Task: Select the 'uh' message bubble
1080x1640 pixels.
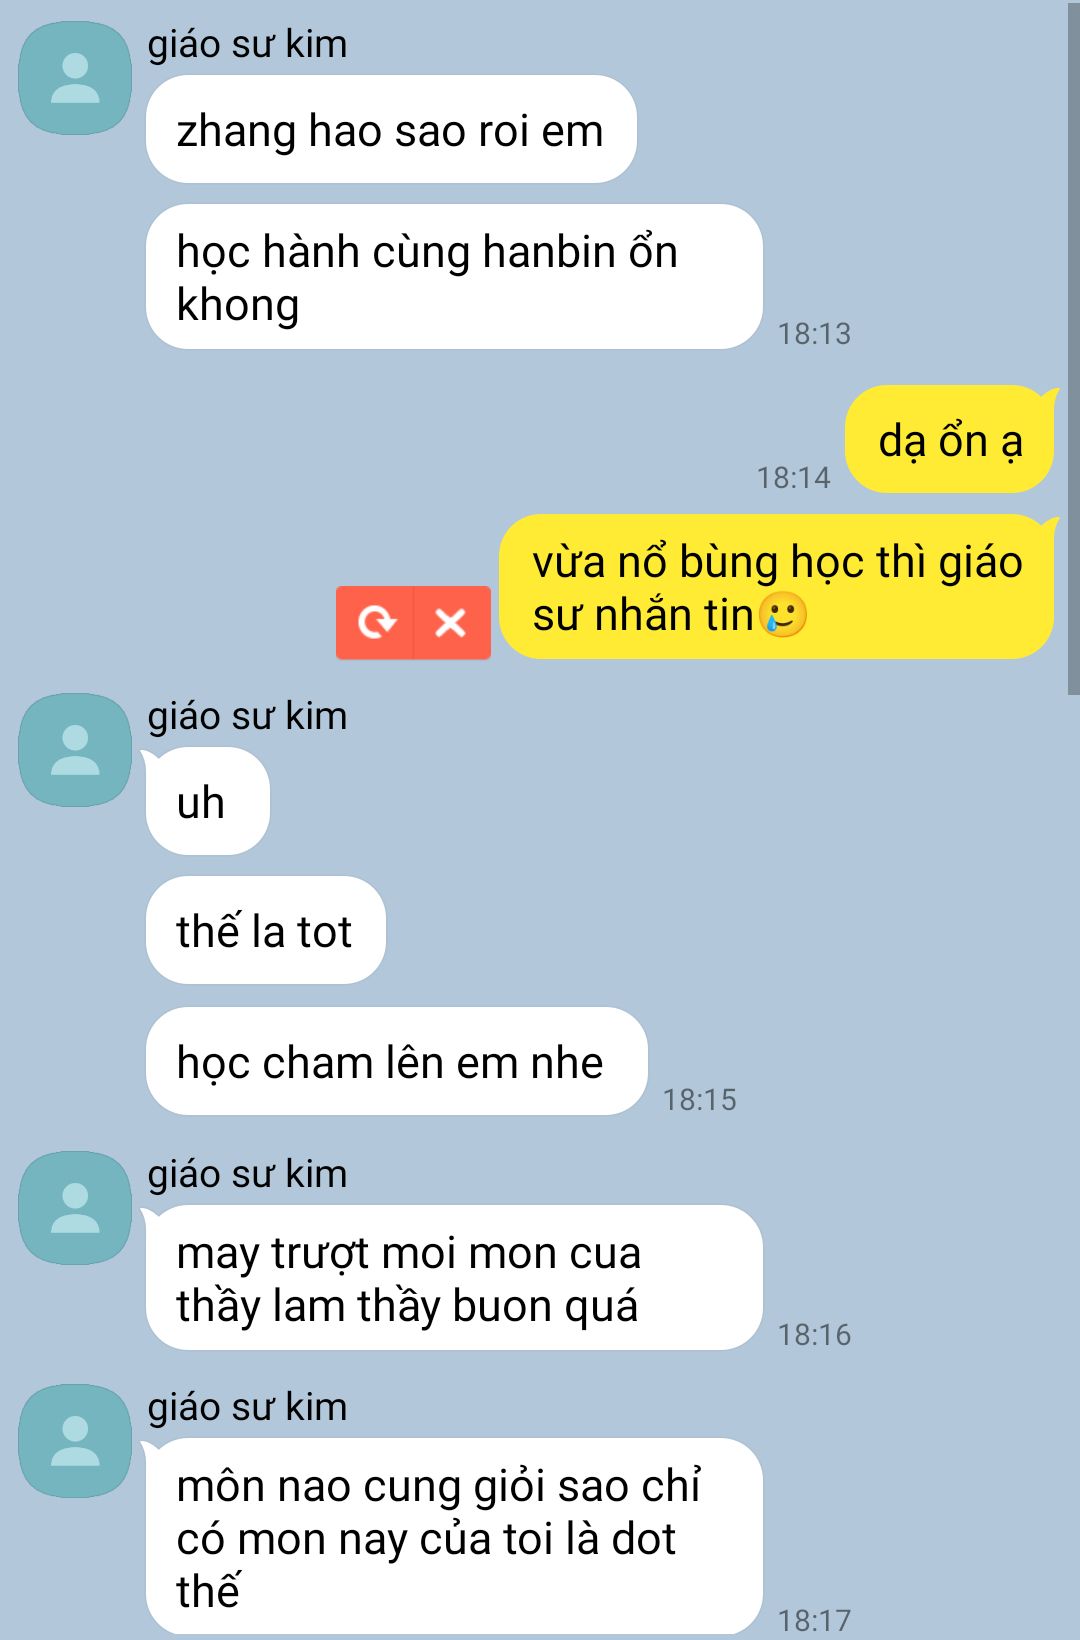Action: point(208,801)
